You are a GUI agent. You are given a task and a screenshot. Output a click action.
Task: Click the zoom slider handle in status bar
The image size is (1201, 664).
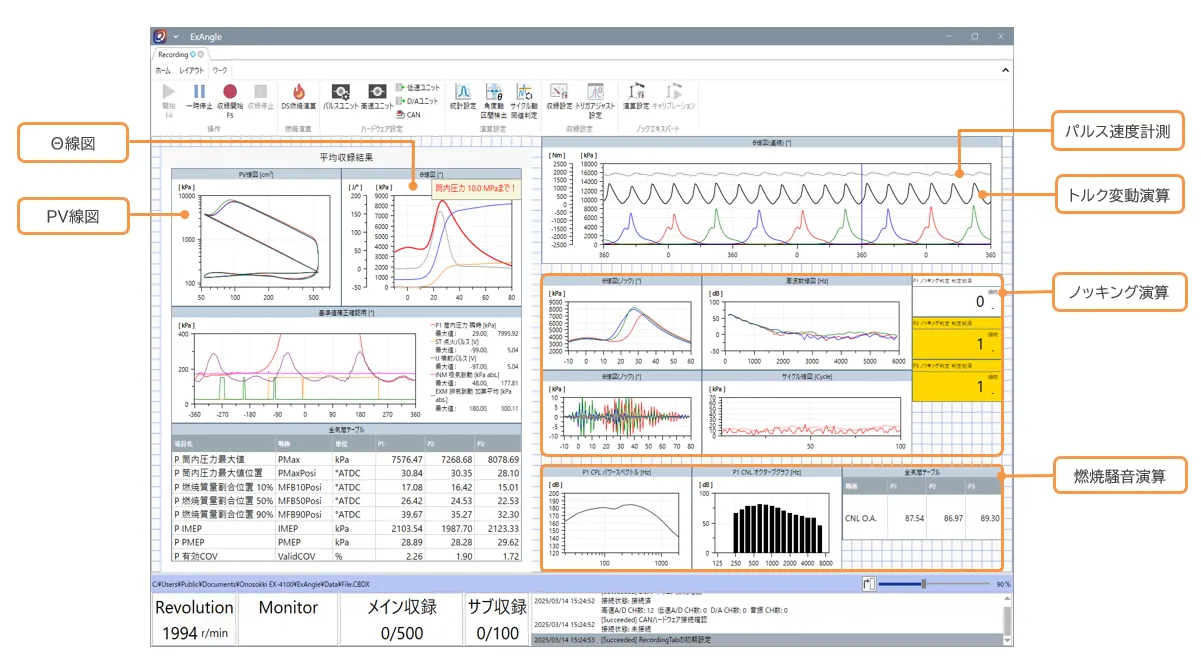pos(924,583)
